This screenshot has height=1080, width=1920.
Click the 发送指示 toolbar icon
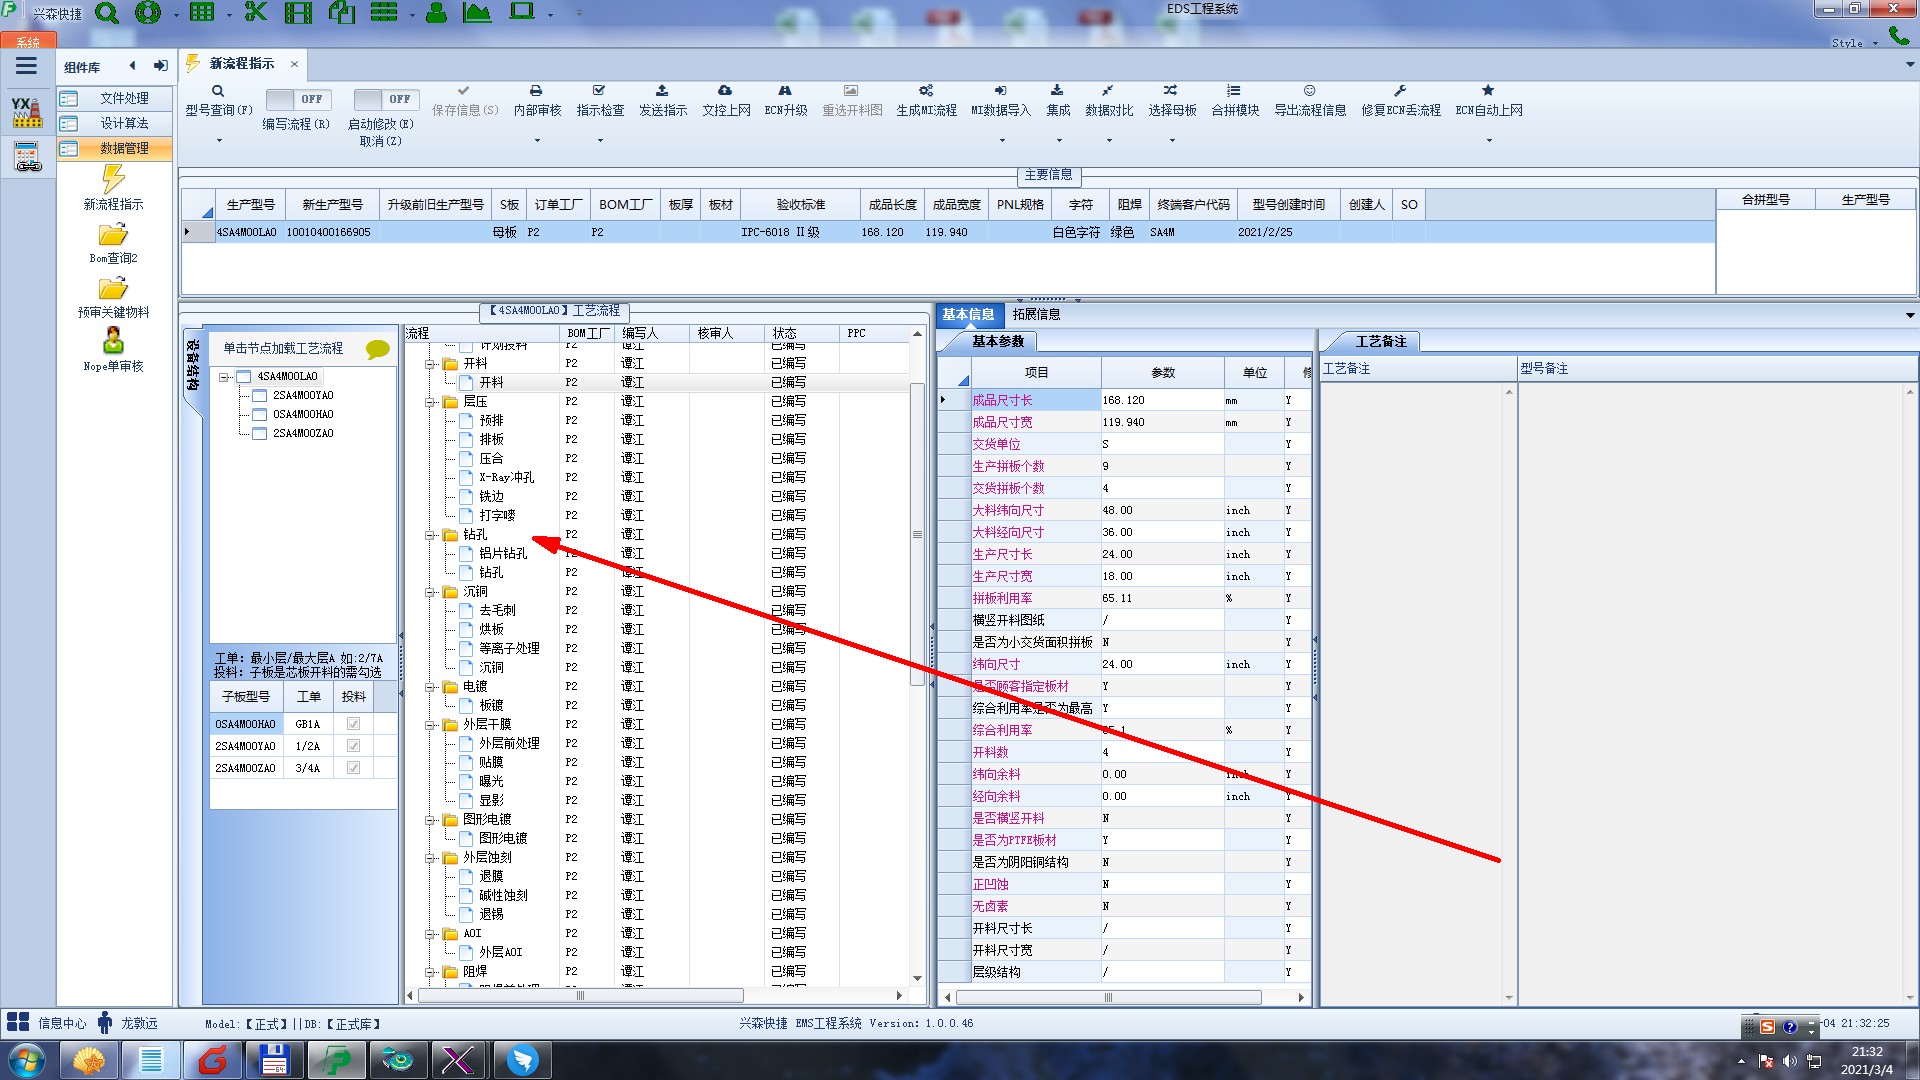click(x=662, y=91)
